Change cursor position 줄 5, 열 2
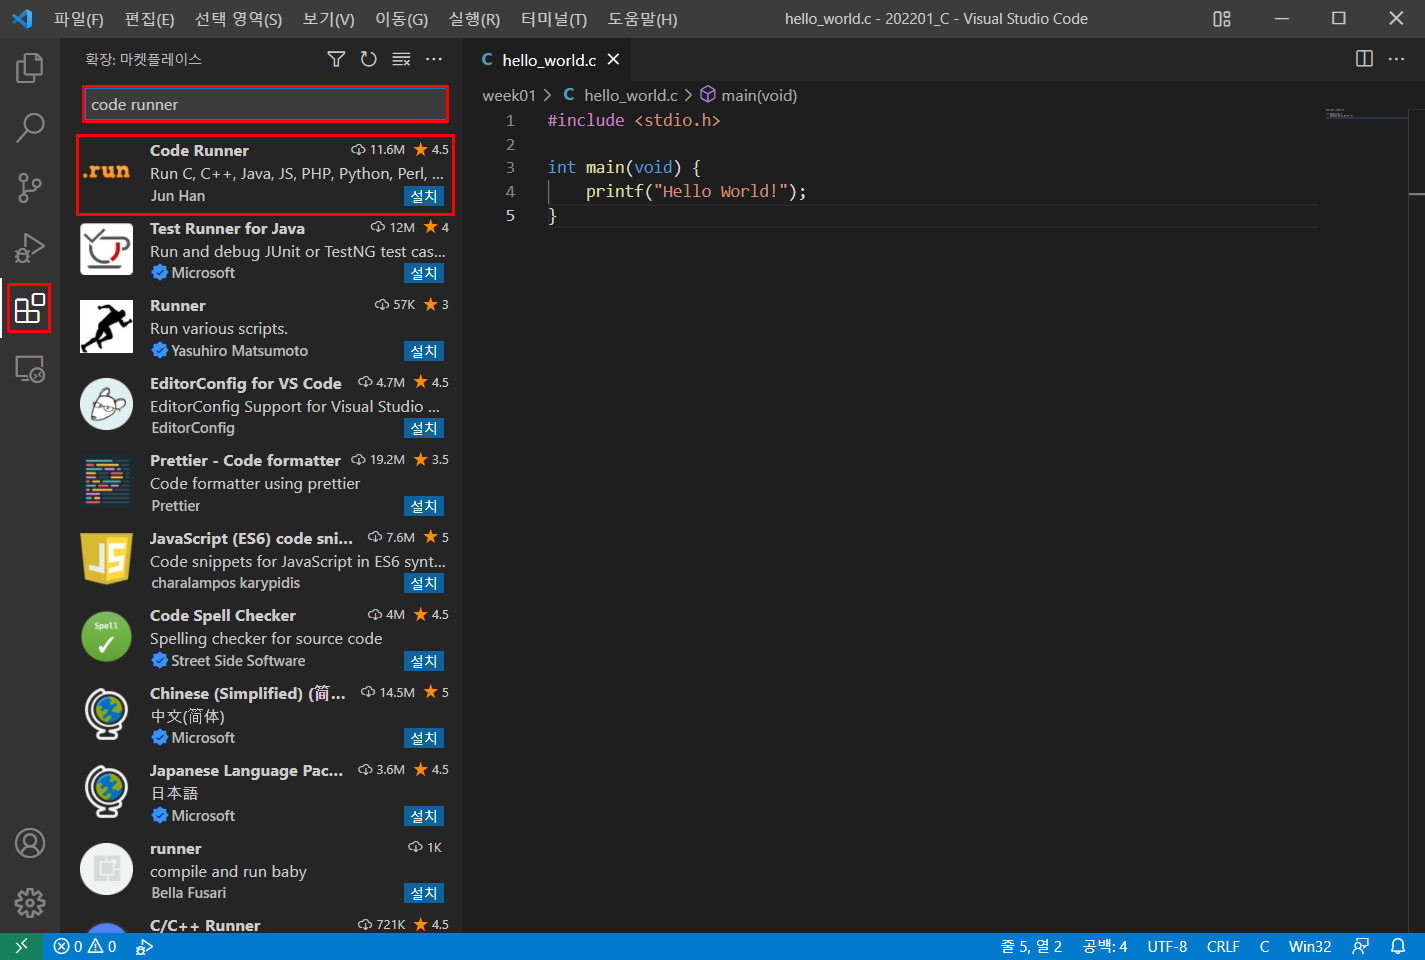The image size is (1425, 960). click(x=1031, y=947)
